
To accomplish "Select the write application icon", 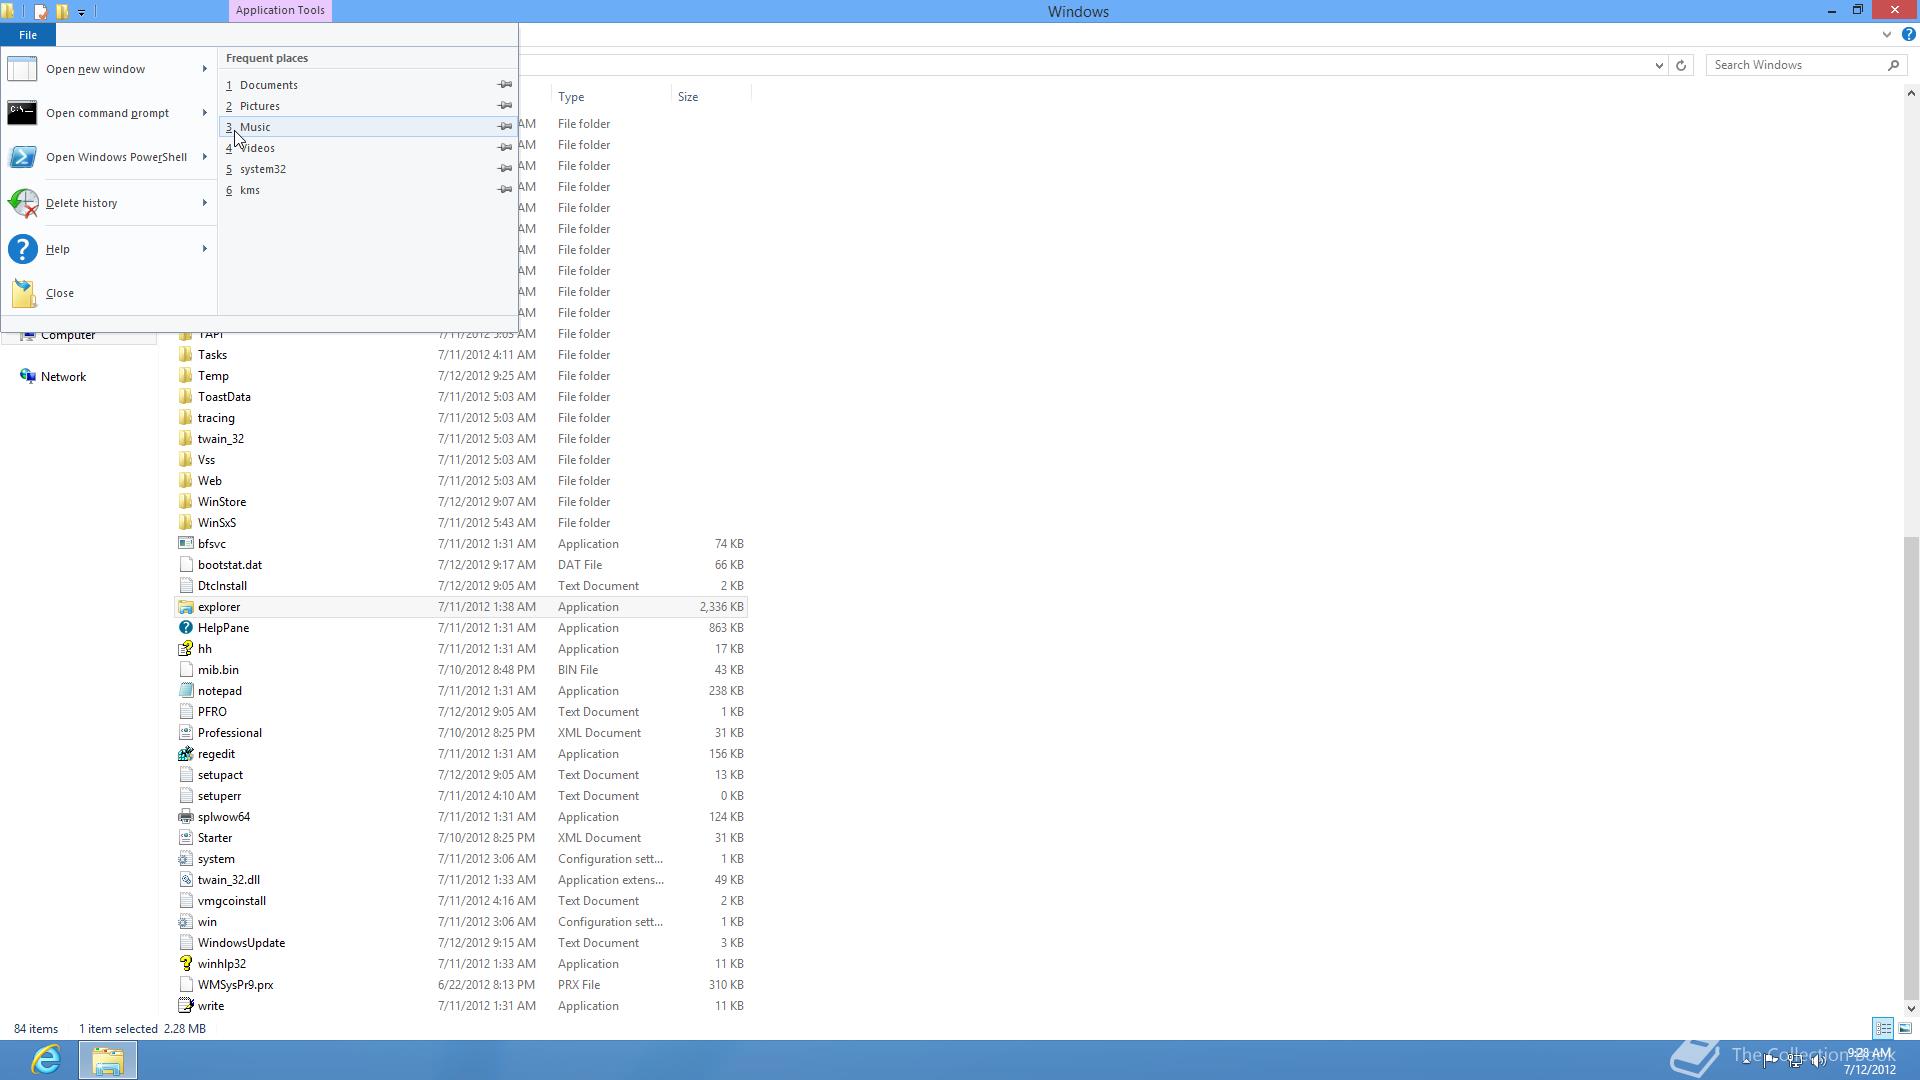I will (x=185, y=1006).
